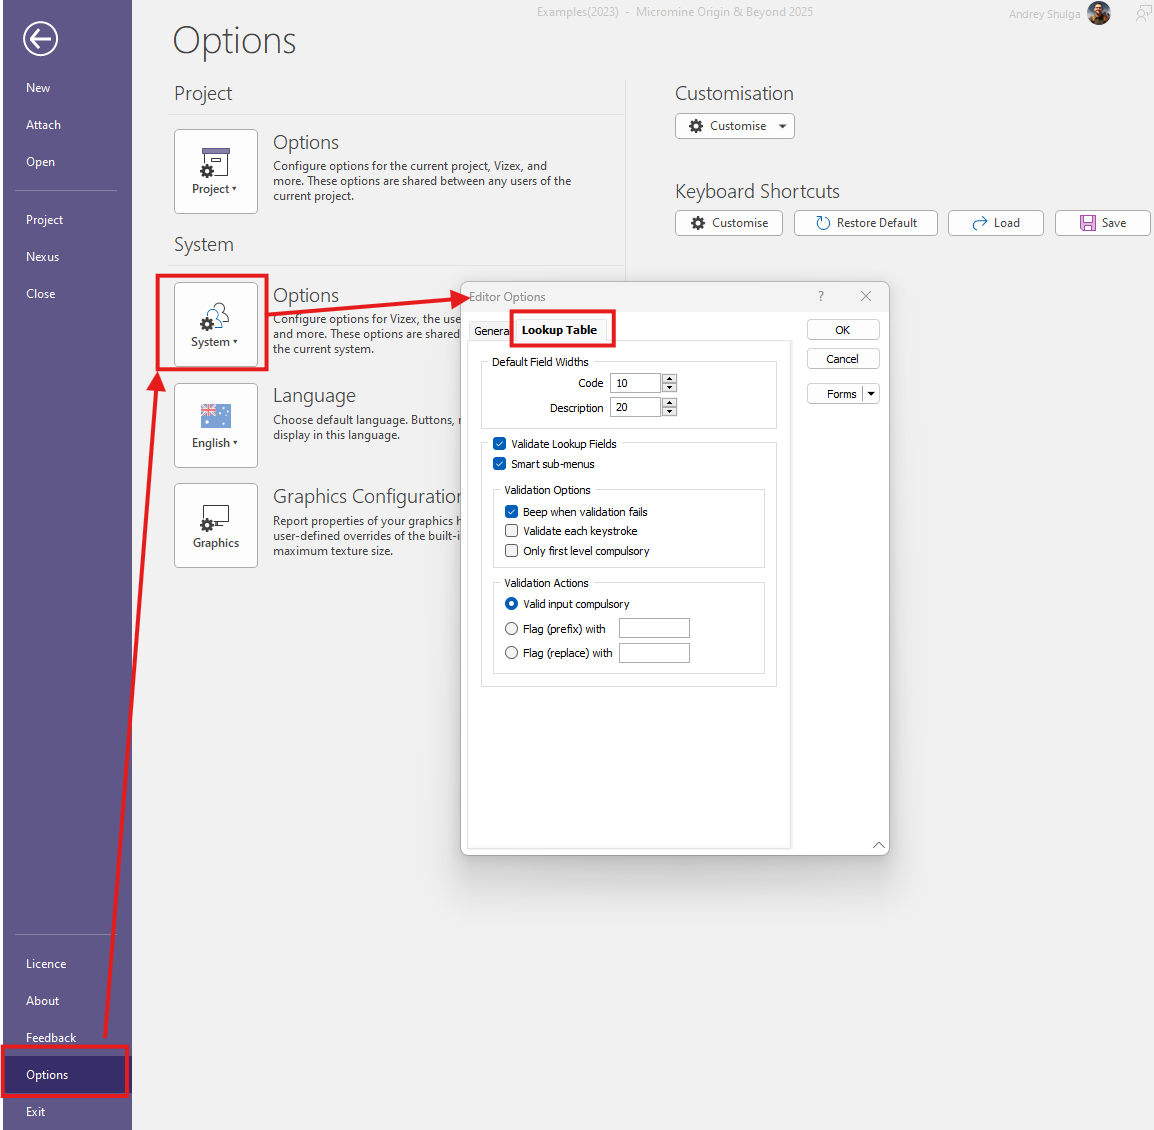This screenshot has height=1130, width=1154.
Task: Click the English language flag tile
Action: point(215,425)
